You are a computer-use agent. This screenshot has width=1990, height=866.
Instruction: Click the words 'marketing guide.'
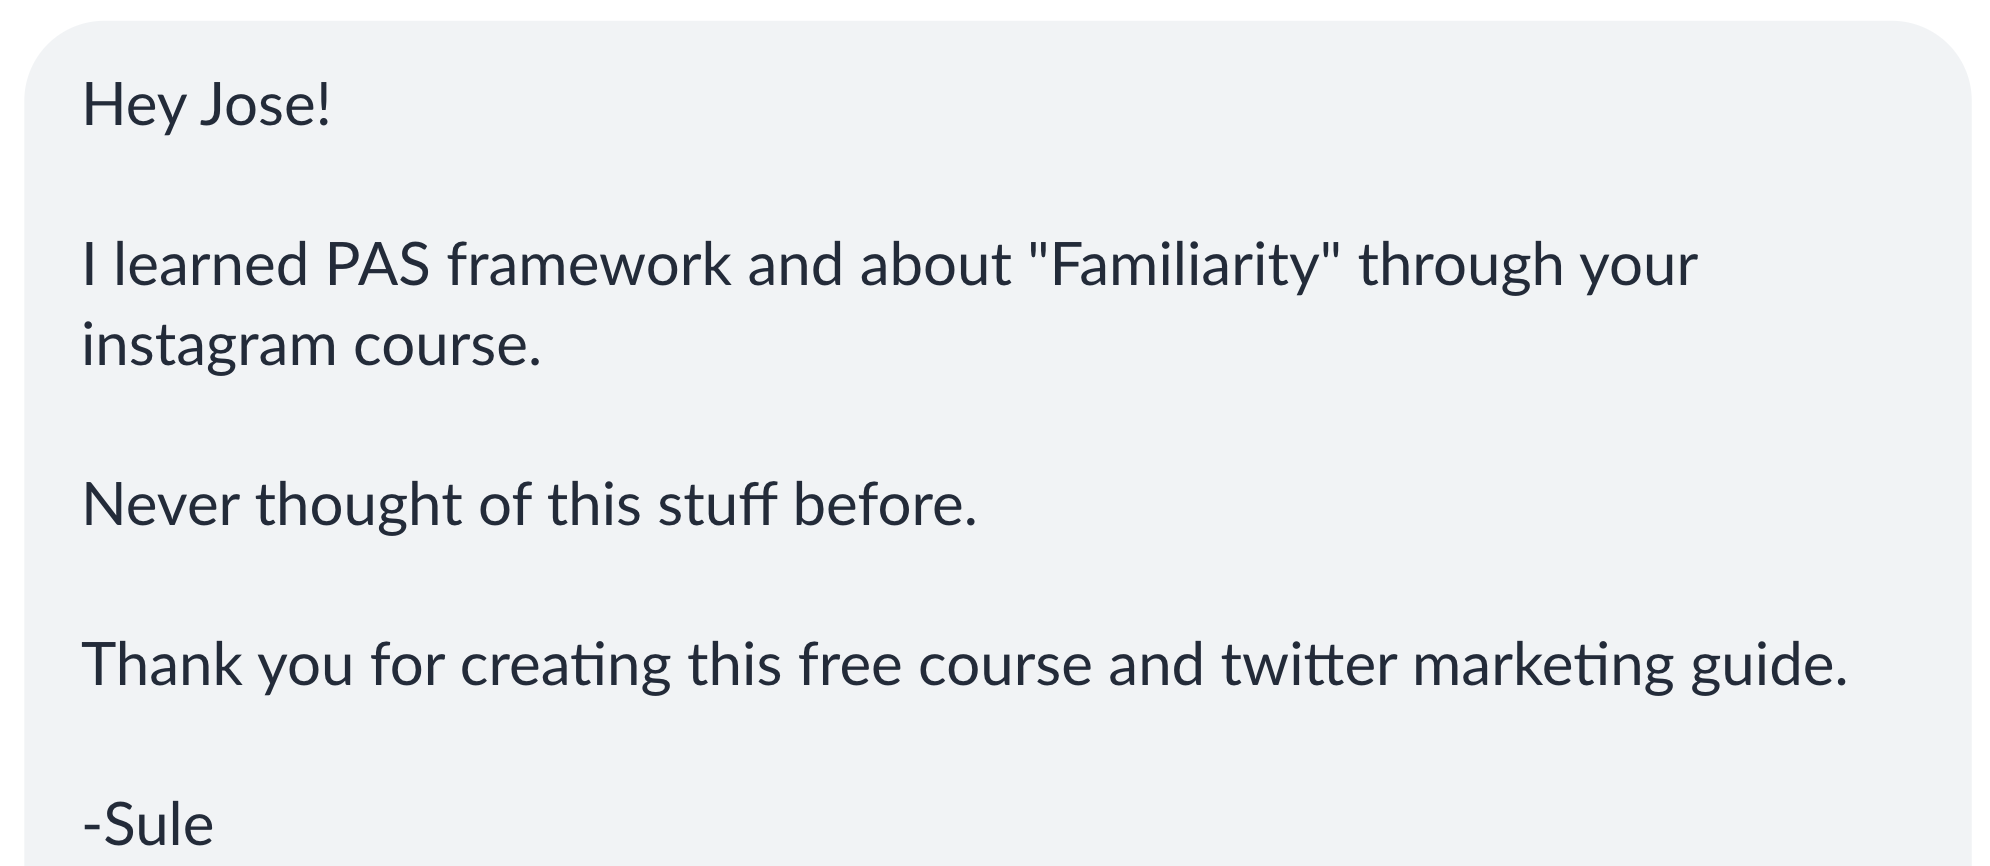pos(1630,667)
